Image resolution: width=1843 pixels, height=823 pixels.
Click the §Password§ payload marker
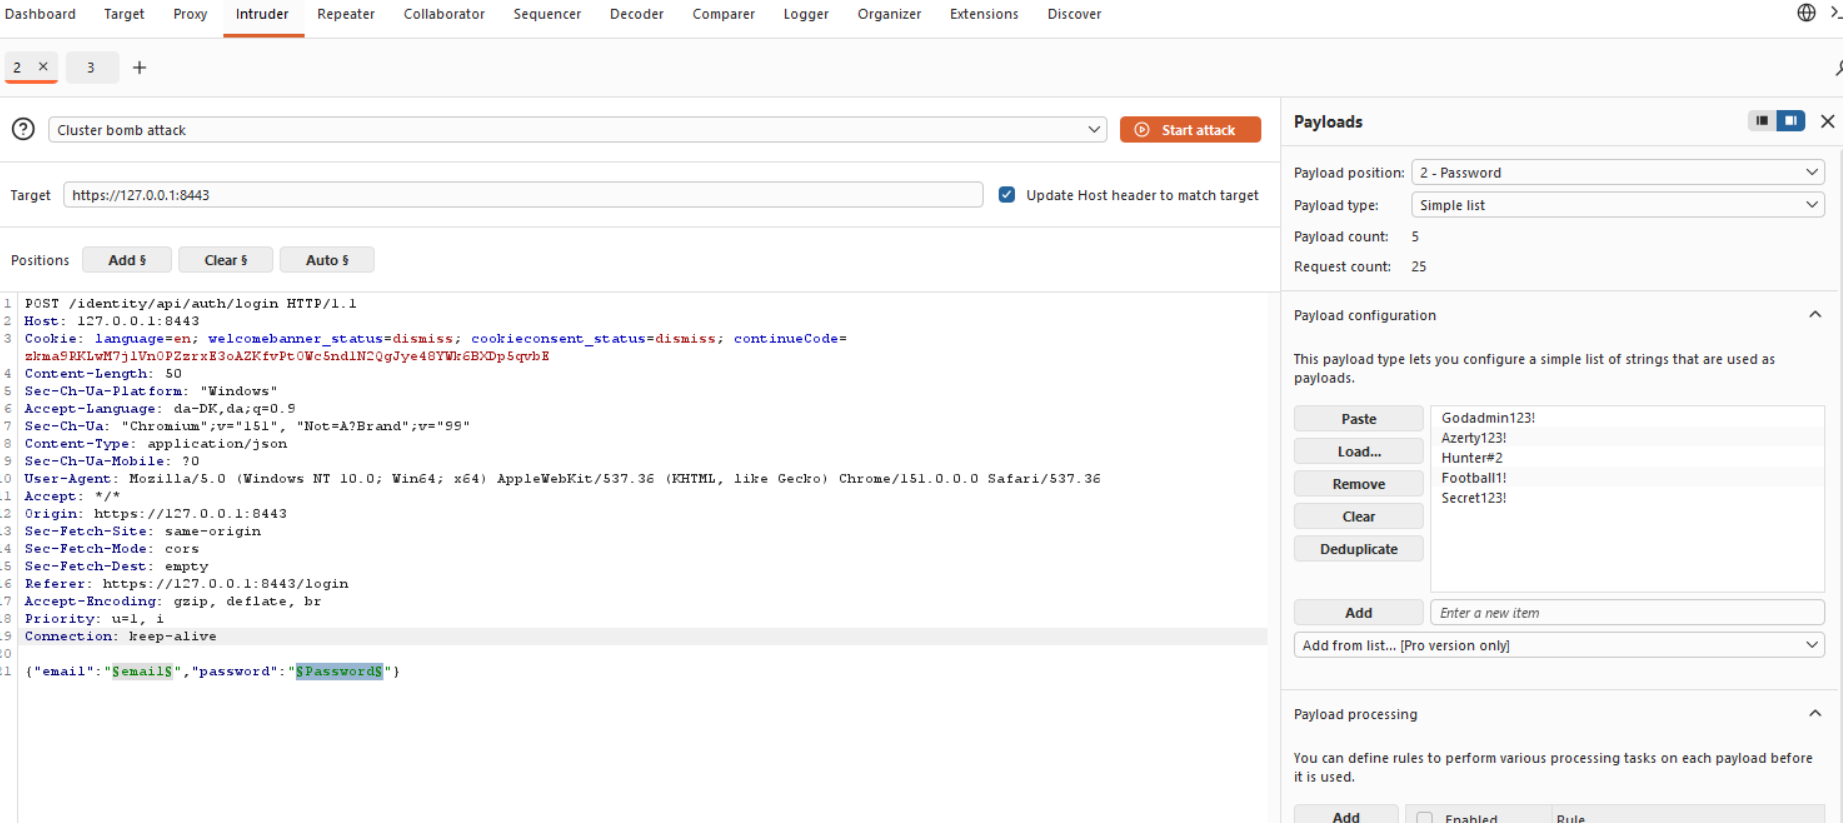click(x=339, y=671)
